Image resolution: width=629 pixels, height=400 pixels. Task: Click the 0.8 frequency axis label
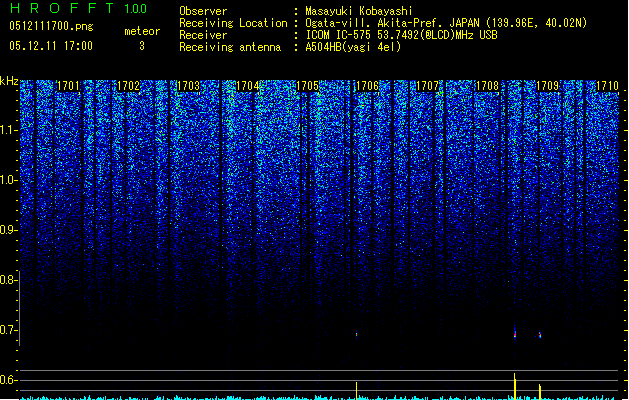[x=9, y=280]
